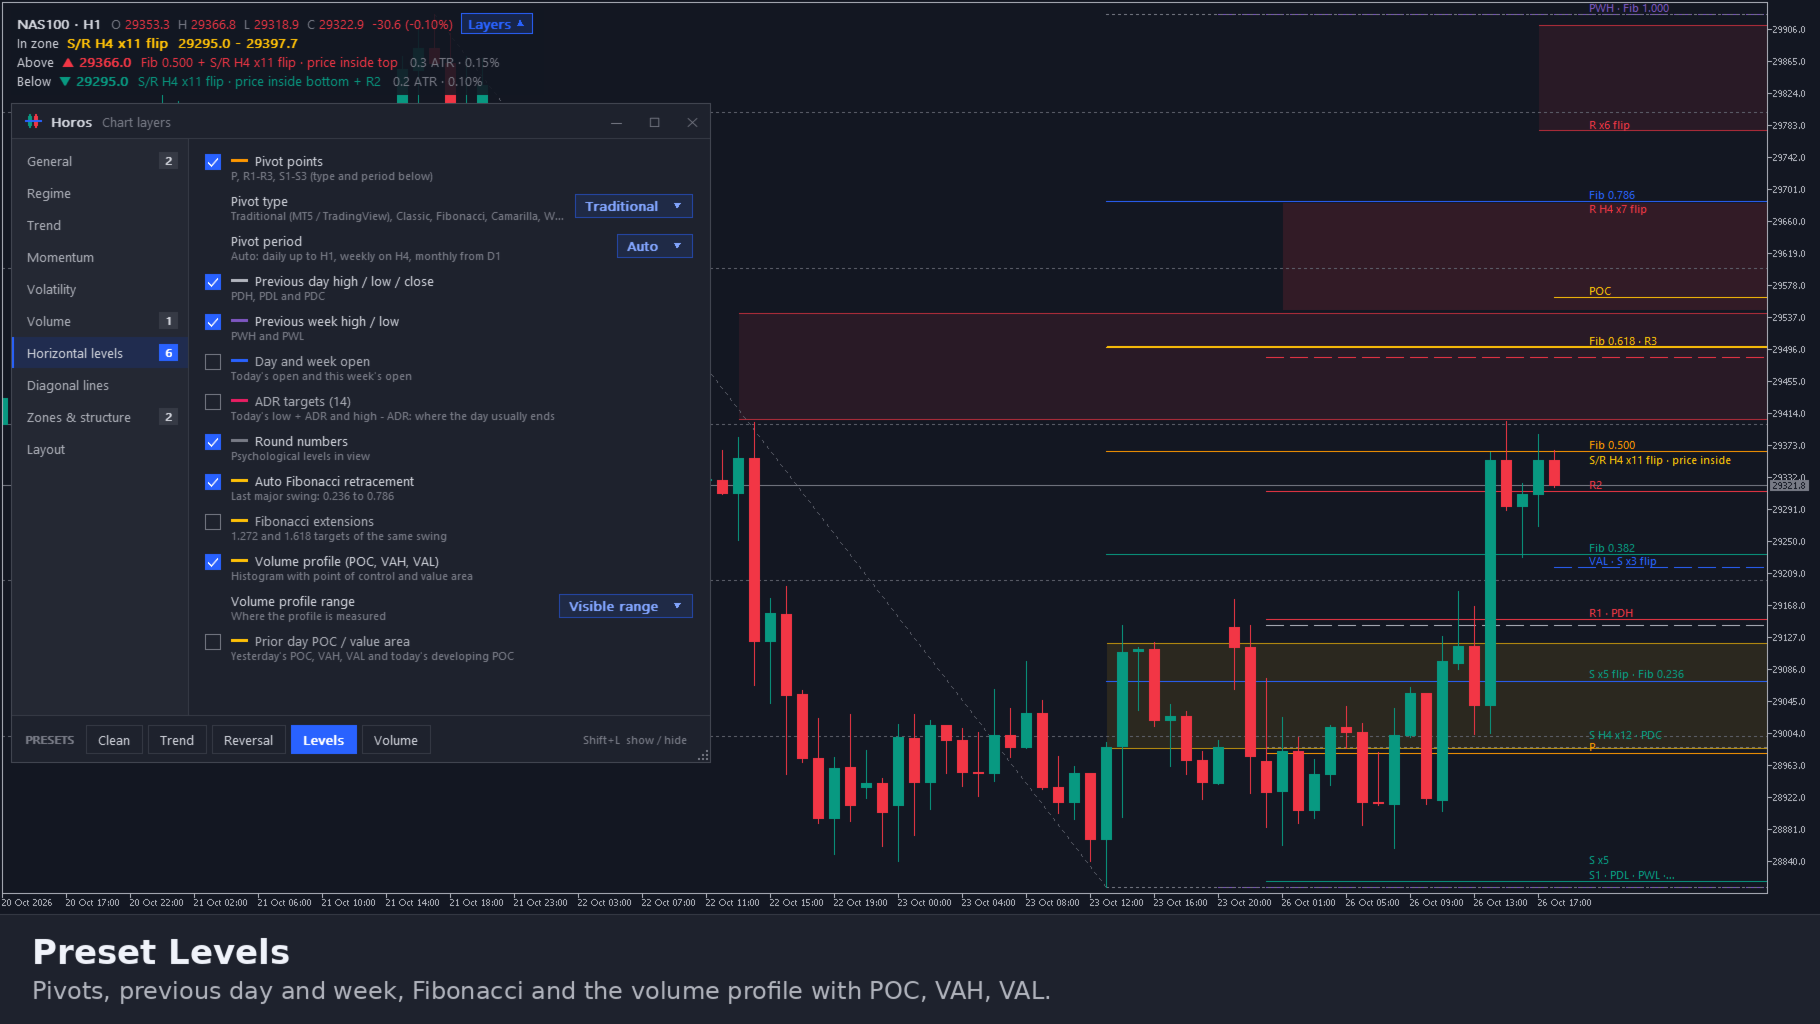This screenshot has width=1820, height=1024.
Task: Toggle the Pivot points checkbox
Action: tap(213, 162)
